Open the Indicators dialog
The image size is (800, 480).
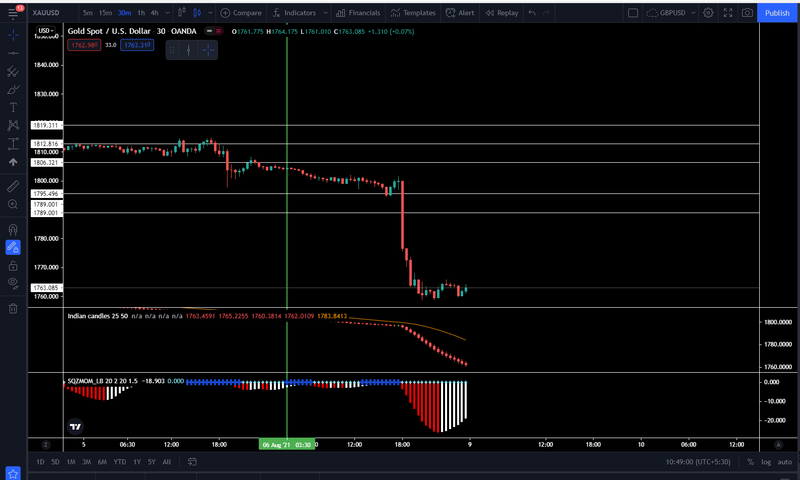(294, 13)
